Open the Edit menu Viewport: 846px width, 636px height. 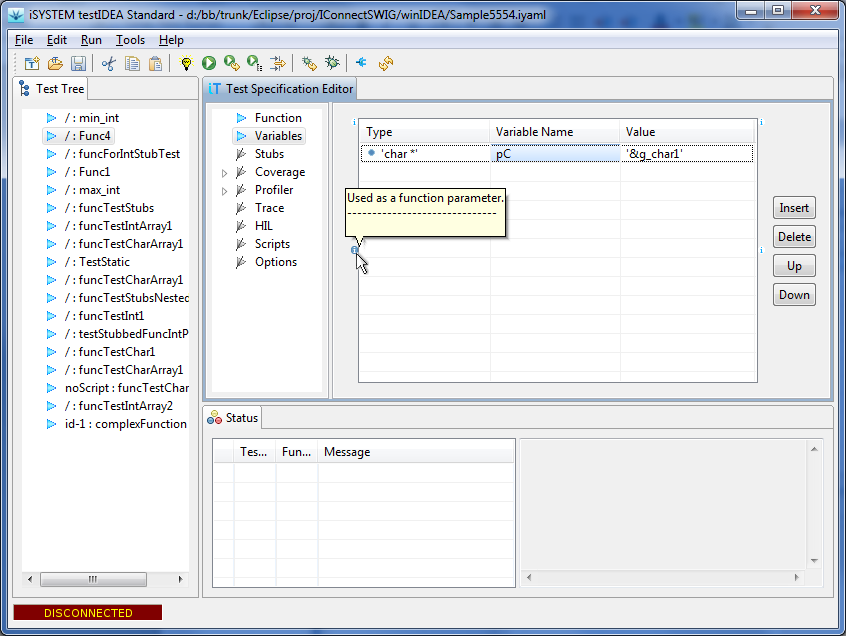pyautogui.click(x=57, y=40)
